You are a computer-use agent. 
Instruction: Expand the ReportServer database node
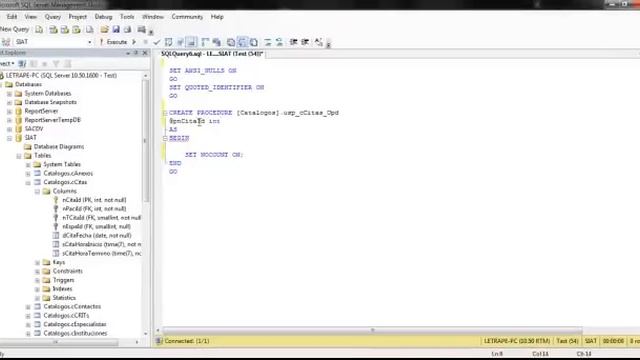coord(9,111)
